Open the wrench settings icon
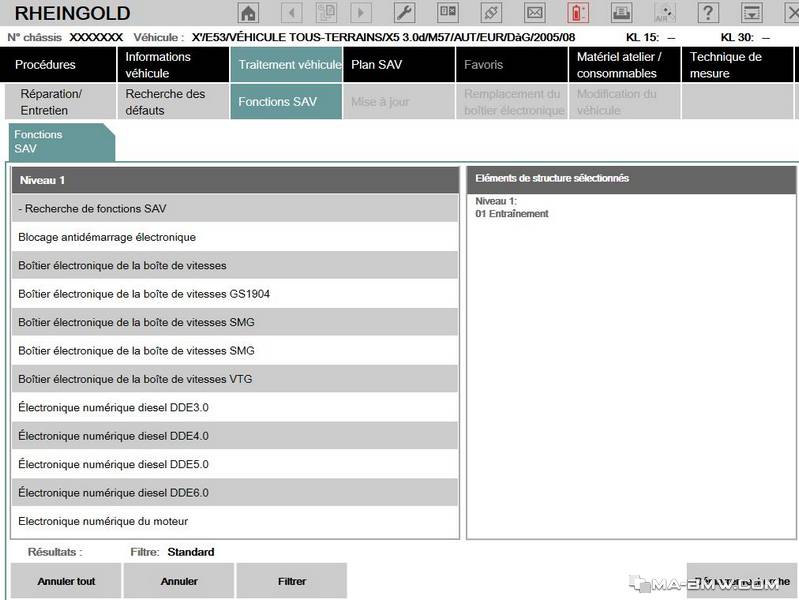The image size is (799, 600). click(x=405, y=13)
